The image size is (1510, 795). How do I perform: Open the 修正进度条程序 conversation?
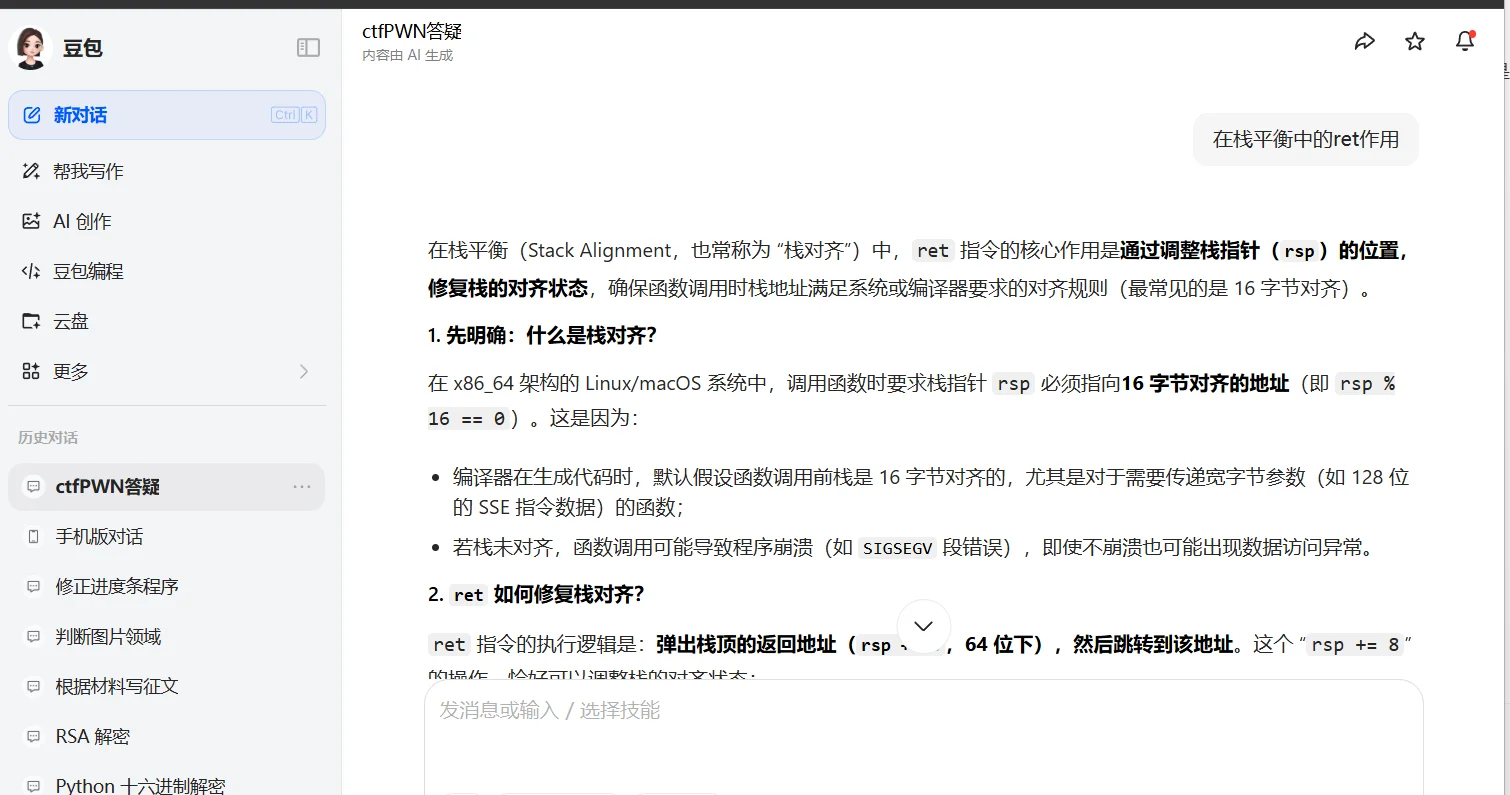click(117, 587)
